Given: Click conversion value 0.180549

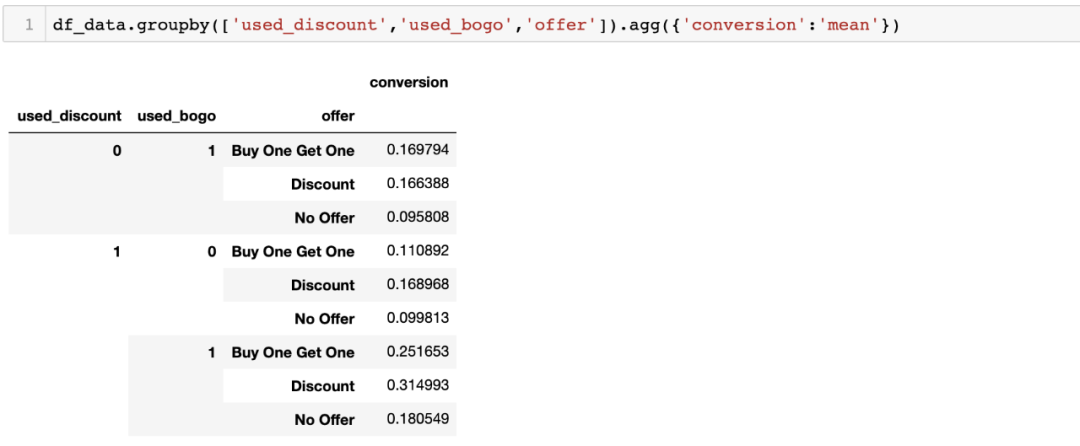Looking at the screenshot, I should [418, 420].
